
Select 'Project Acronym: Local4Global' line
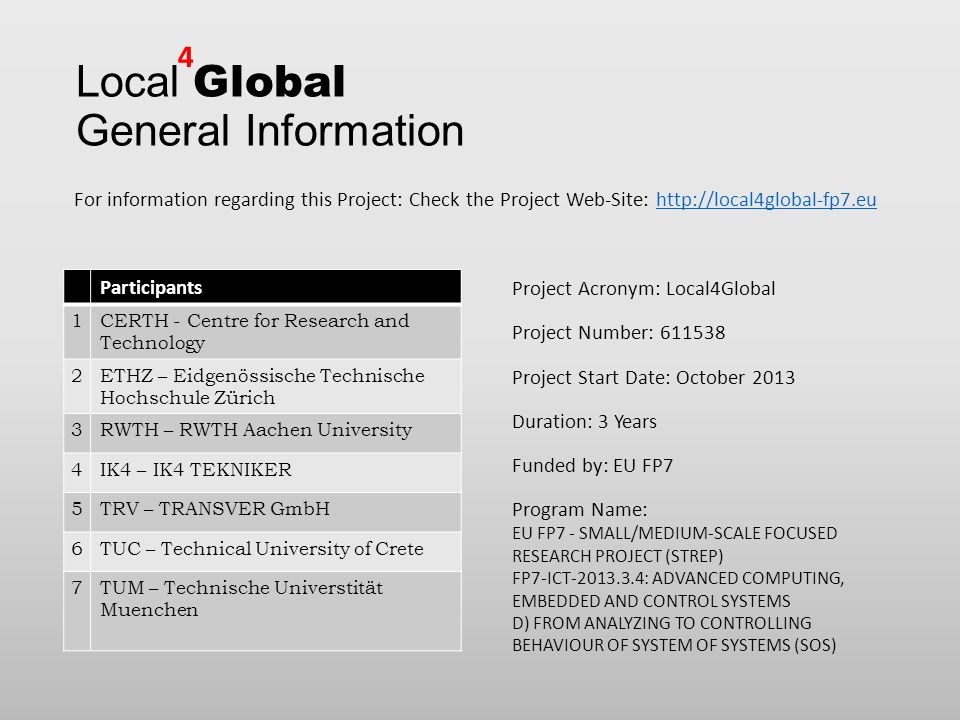(643, 289)
